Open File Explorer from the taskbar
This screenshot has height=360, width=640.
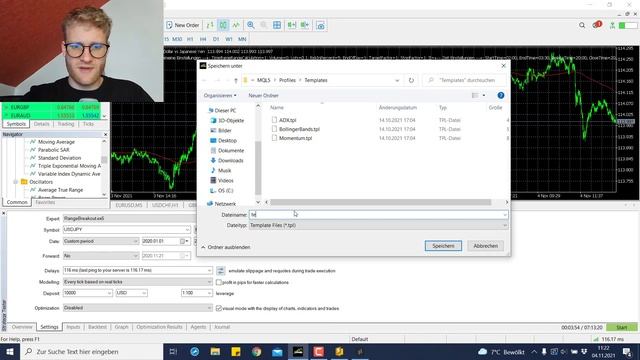[x=215, y=351]
